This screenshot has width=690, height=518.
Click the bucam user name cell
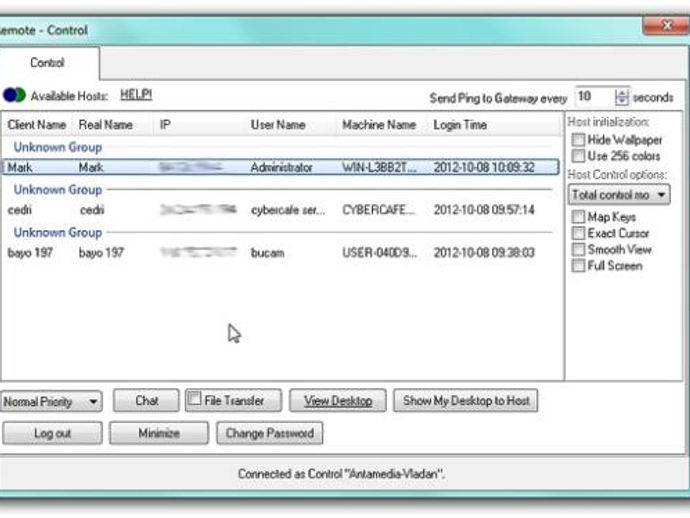(268, 253)
